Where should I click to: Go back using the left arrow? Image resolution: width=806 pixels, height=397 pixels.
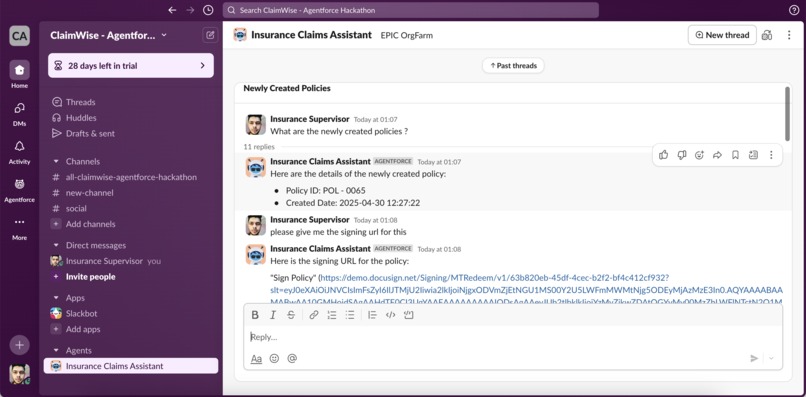(172, 10)
